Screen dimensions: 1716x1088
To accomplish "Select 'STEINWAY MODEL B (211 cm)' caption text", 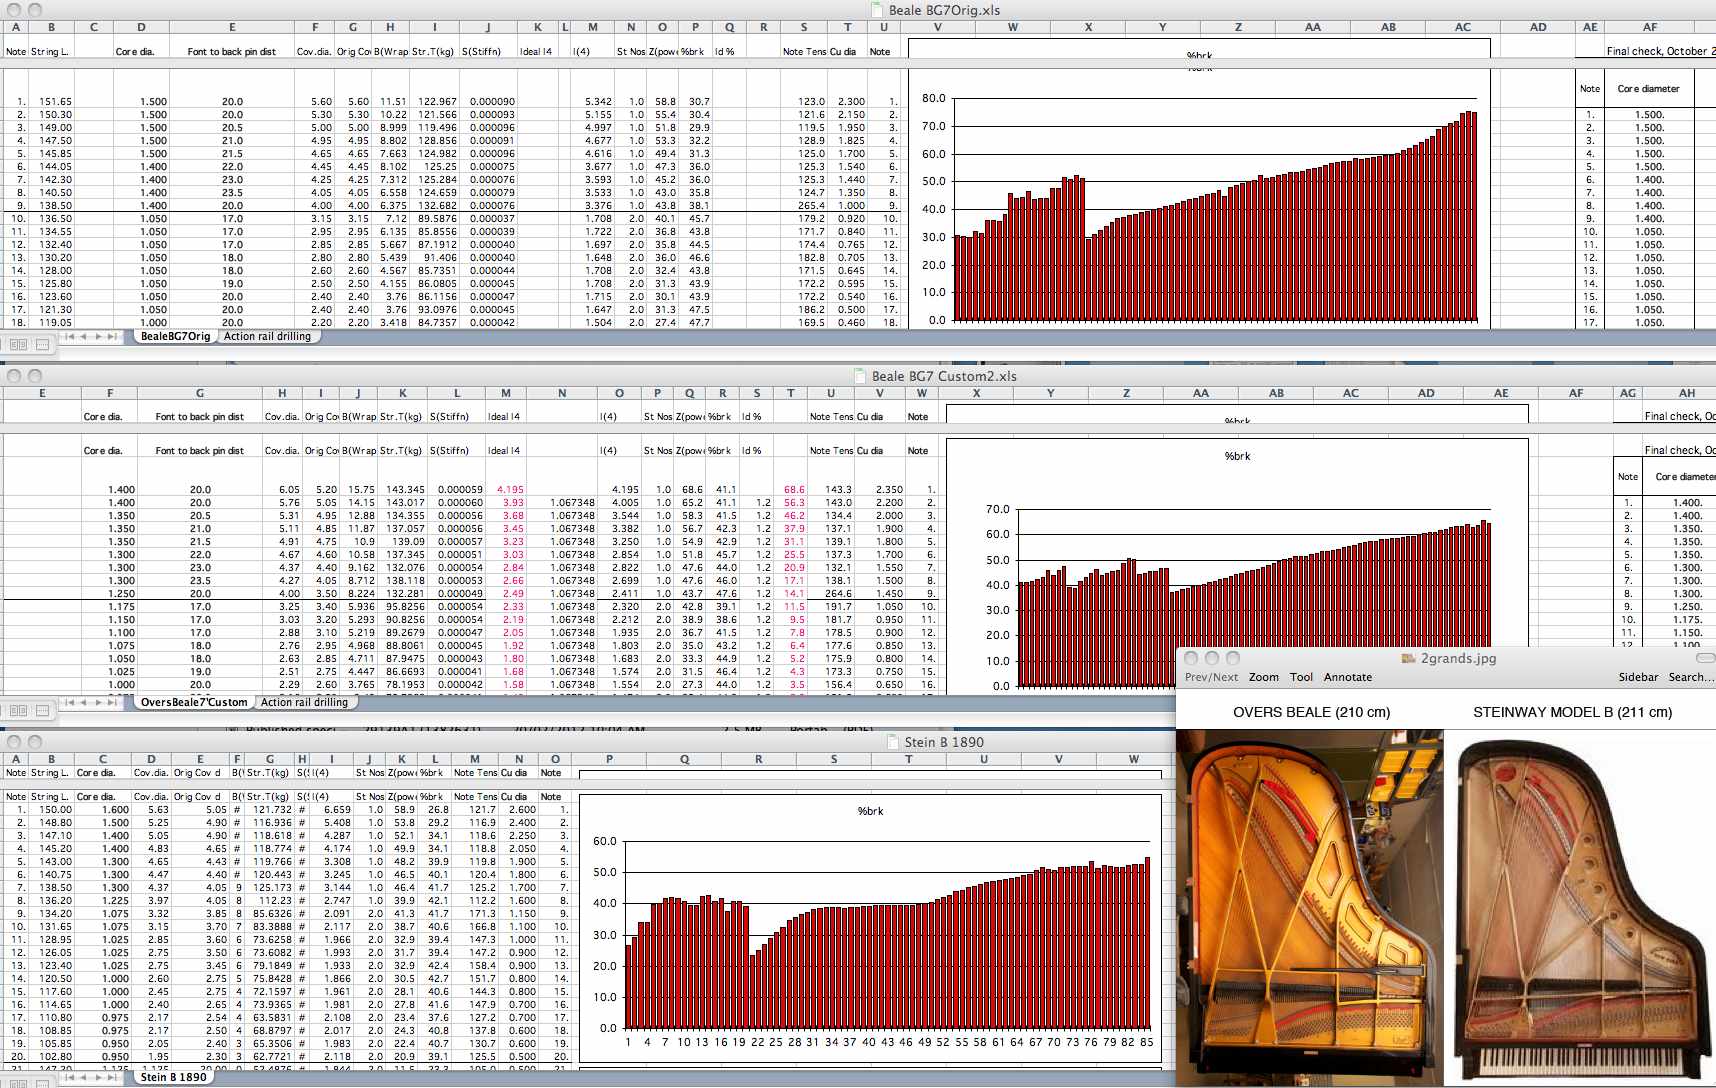I will [1572, 712].
